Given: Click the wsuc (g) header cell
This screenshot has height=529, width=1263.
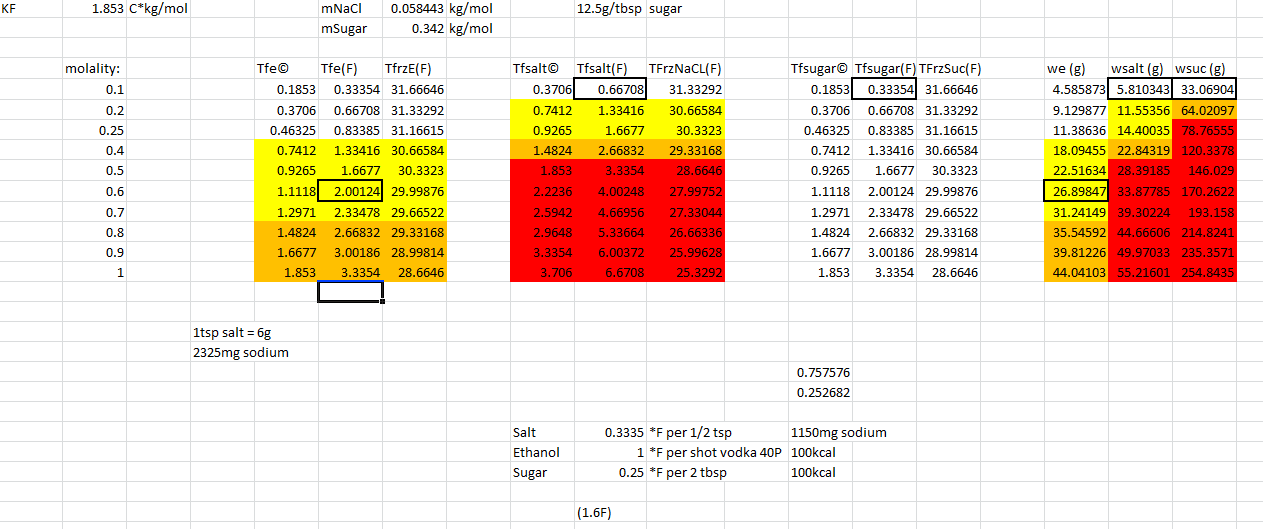Looking at the screenshot, I should click(x=1201, y=69).
